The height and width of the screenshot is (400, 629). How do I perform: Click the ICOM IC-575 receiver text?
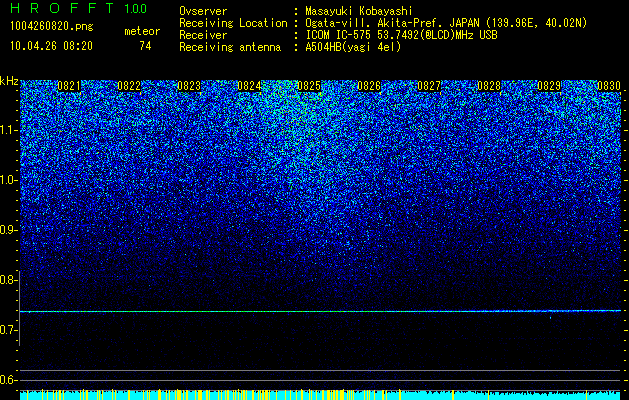point(401,35)
